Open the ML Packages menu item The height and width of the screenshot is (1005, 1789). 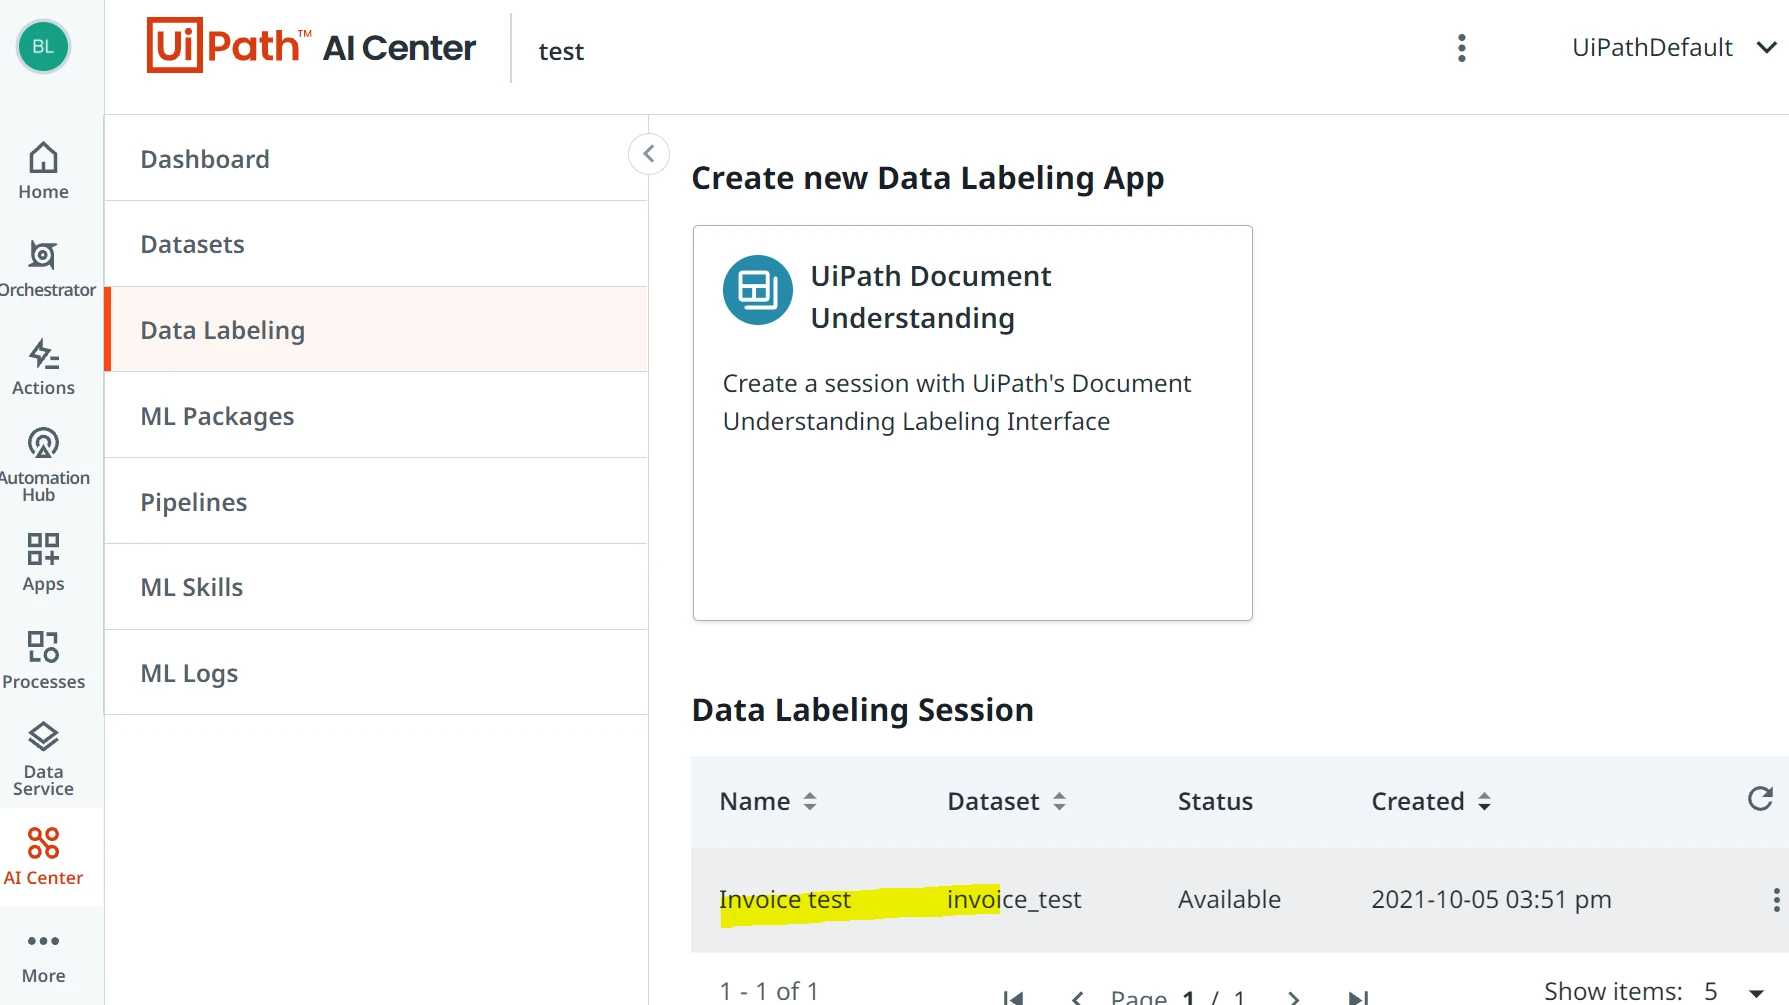tap(376, 416)
